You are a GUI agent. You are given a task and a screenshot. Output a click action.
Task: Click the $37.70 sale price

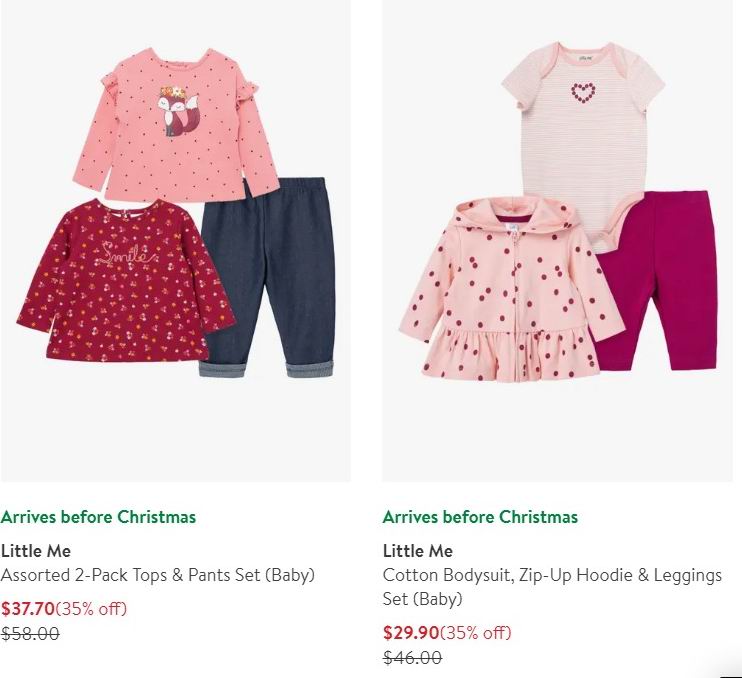(x=28, y=608)
